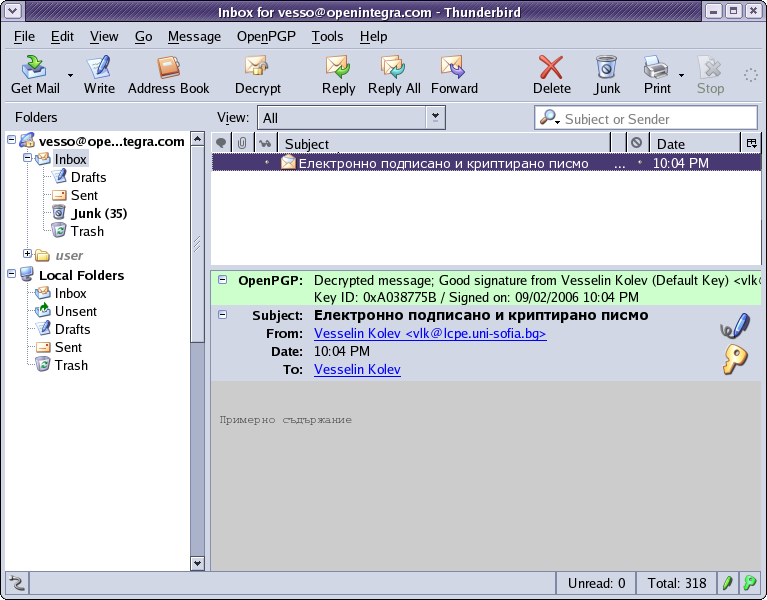Sort by attachment paperclip column
This screenshot has width=767, height=600.
coord(242,143)
